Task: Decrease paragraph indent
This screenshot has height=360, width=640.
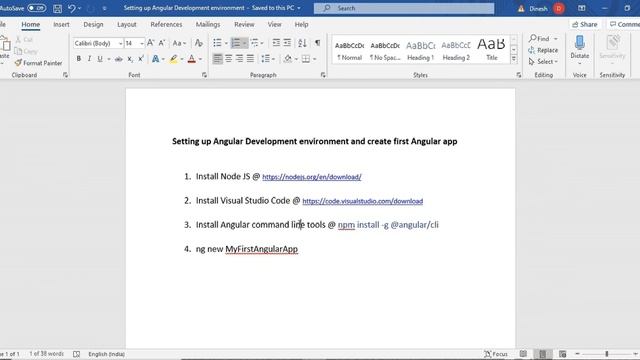Action: (276, 43)
